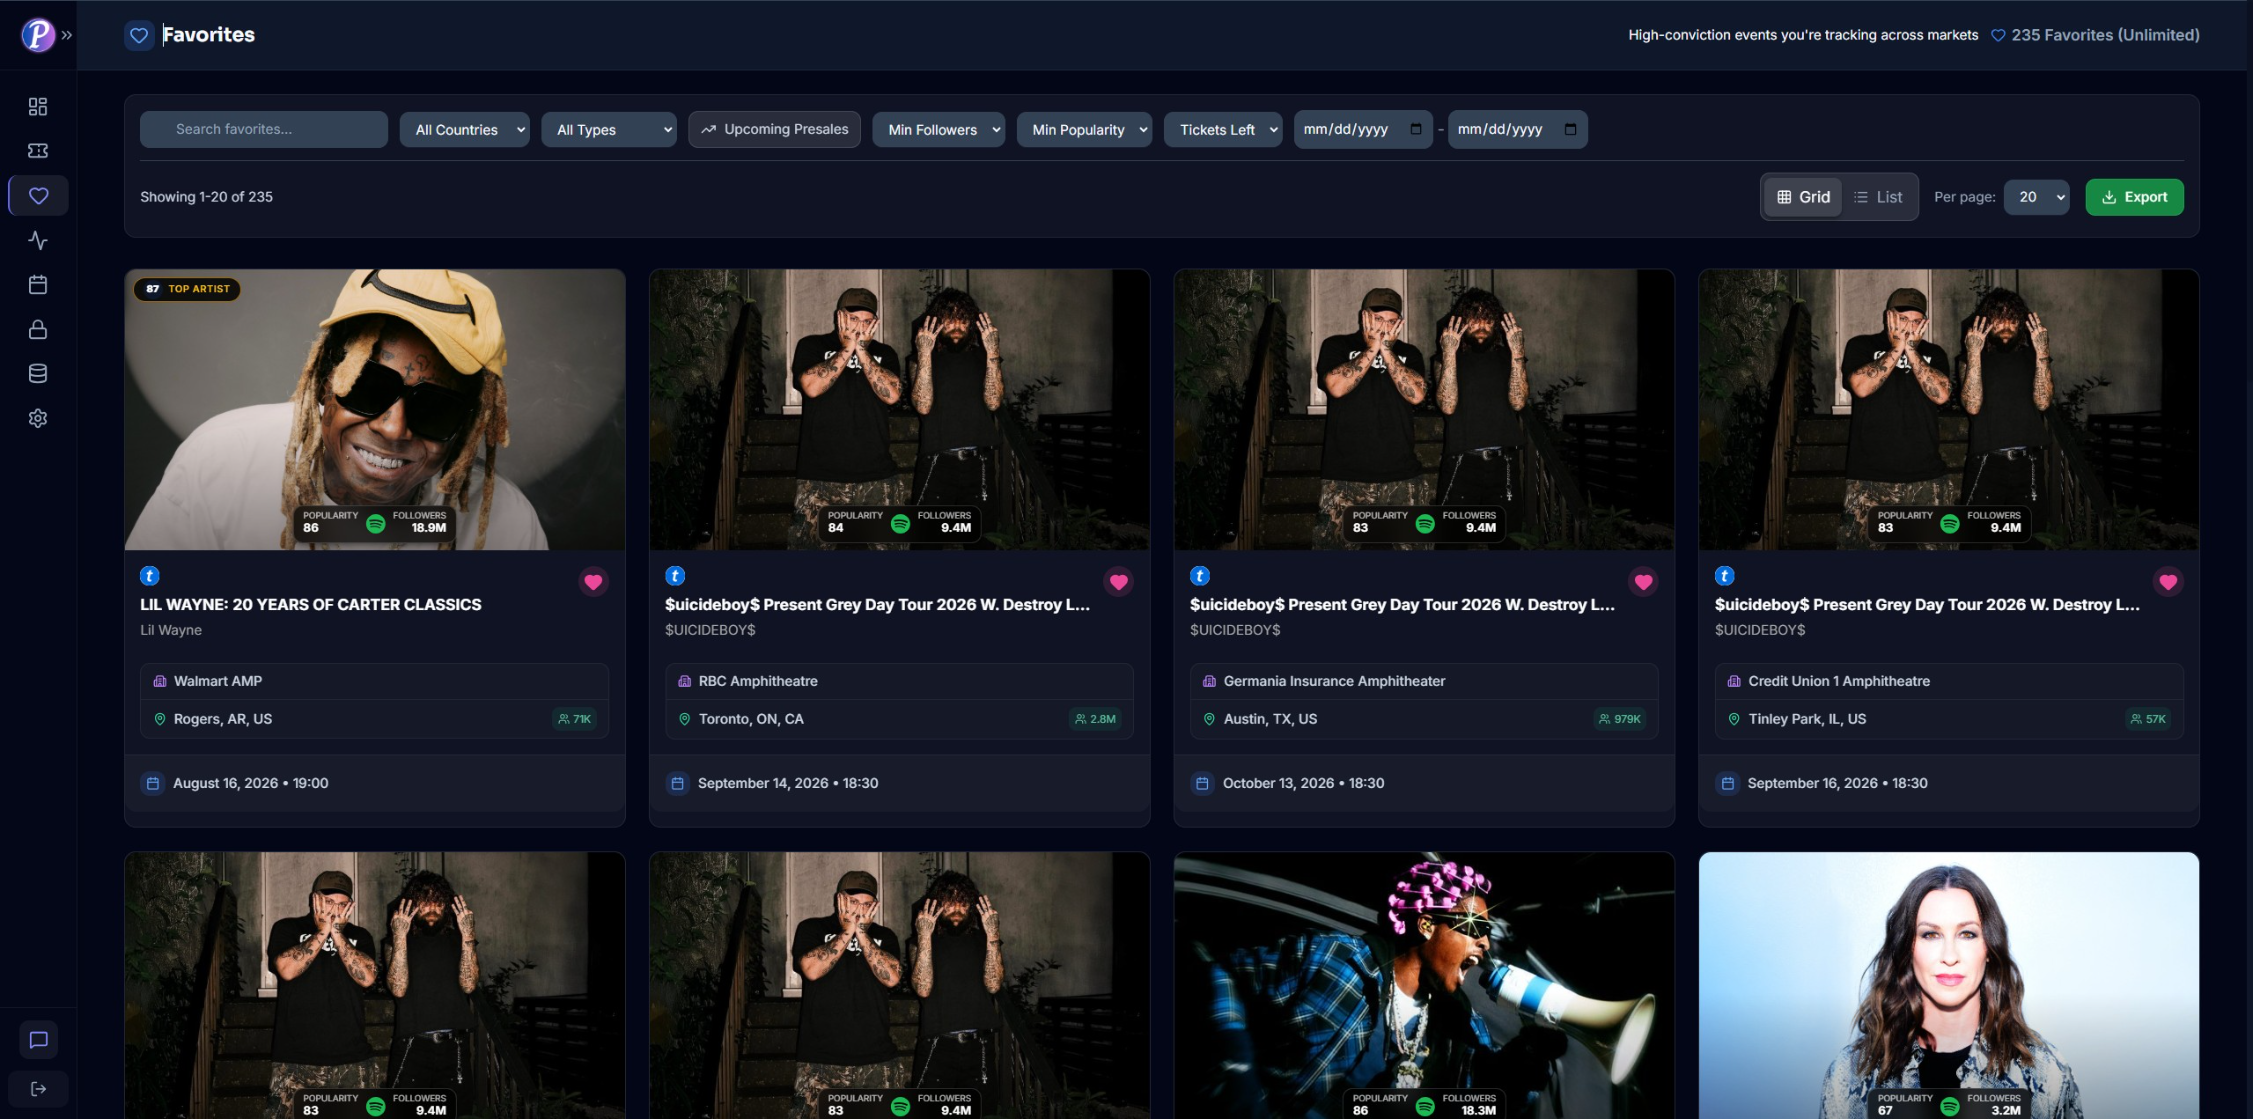The image size is (2253, 1119).
Task: Expand the Min Popularity filter dropdown
Action: coord(1084,129)
